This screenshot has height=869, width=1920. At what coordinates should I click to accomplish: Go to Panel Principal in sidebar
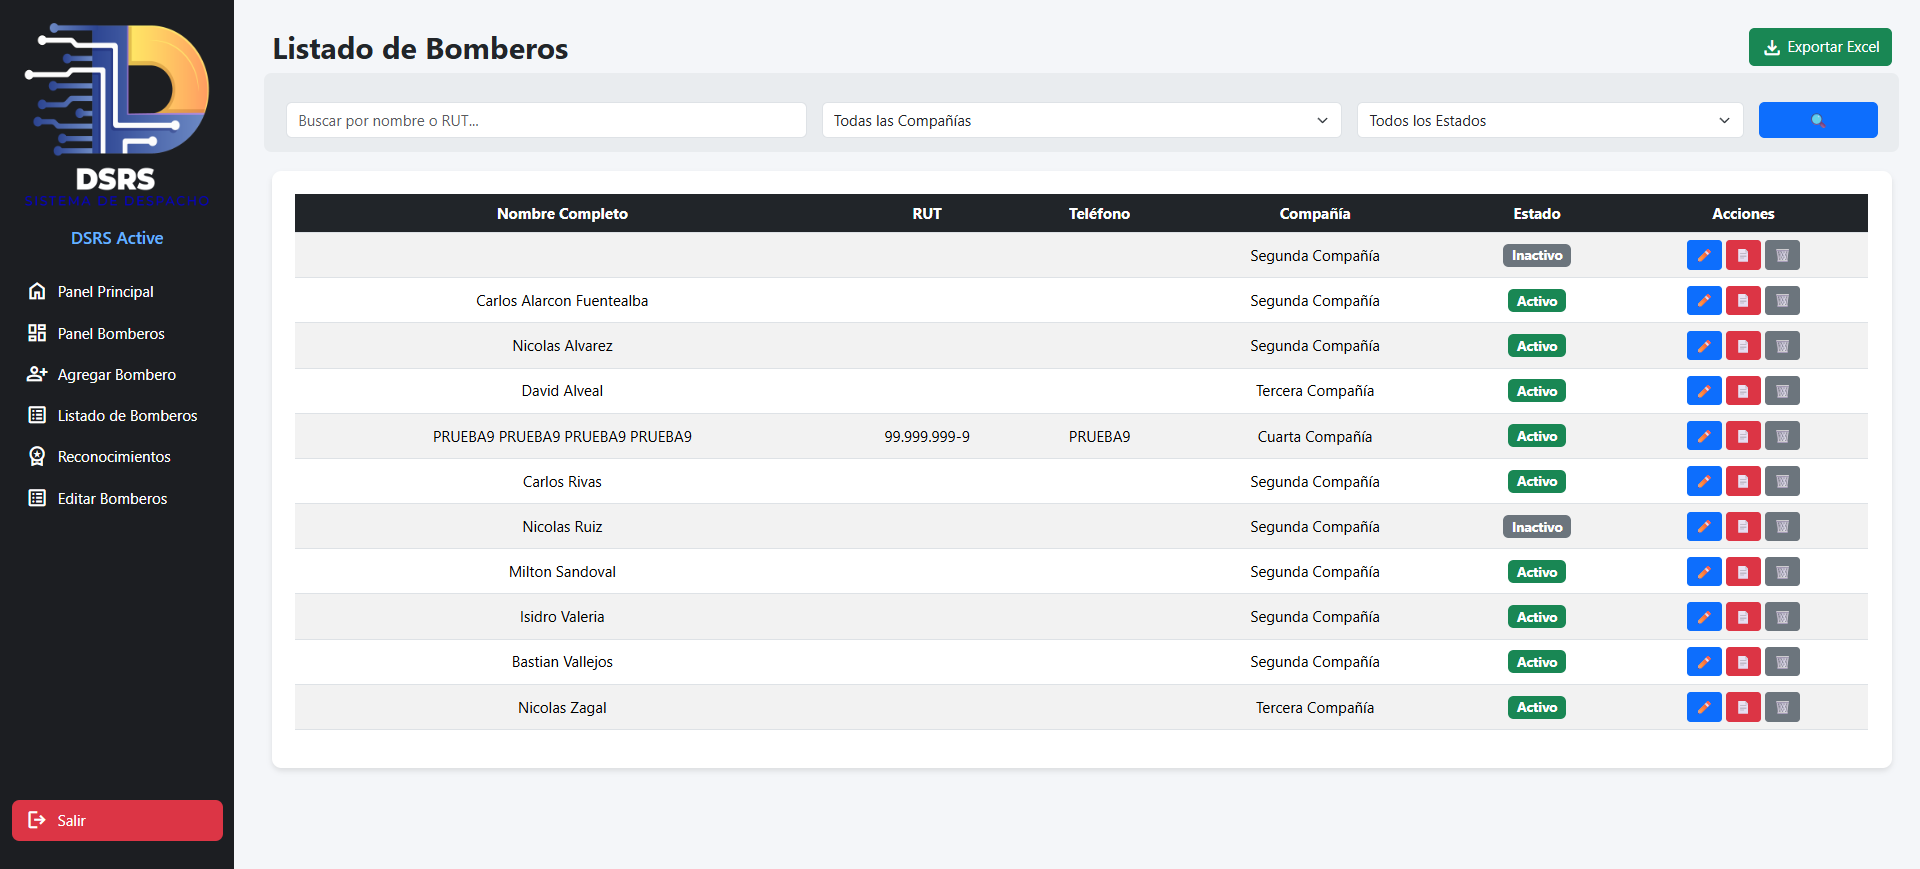tap(105, 292)
